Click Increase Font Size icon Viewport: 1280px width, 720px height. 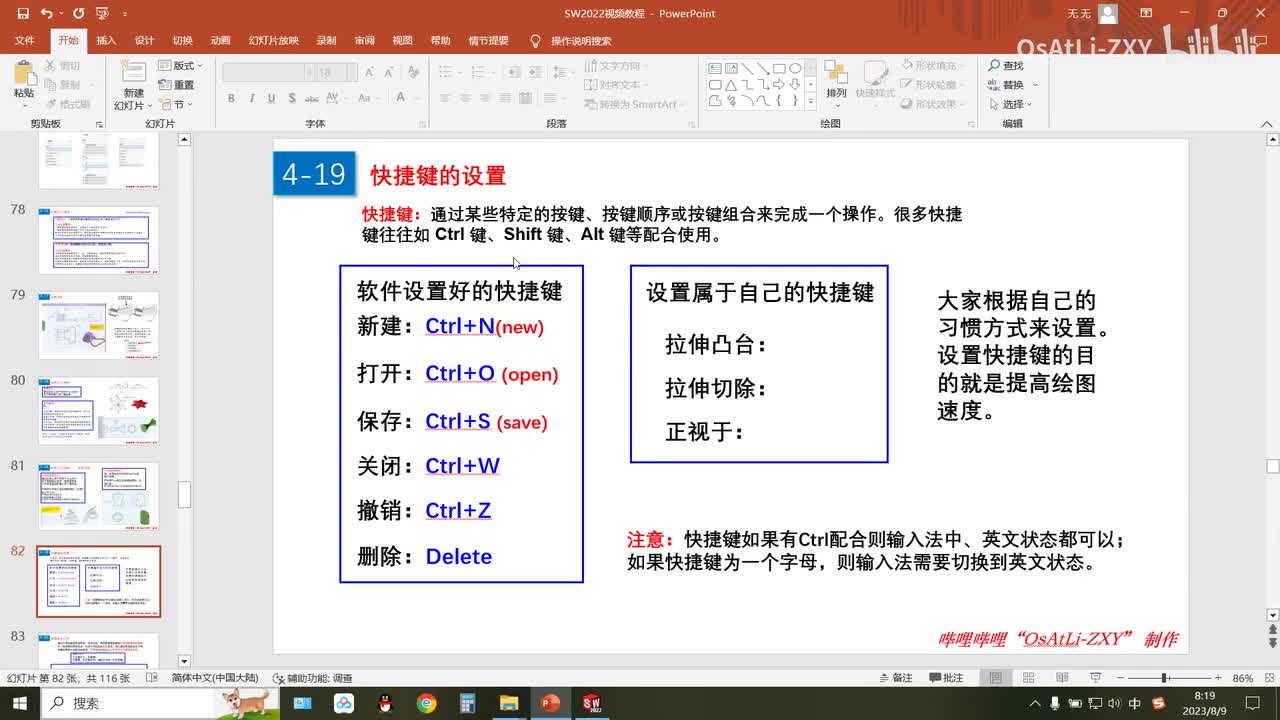click(x=369, y=72)
